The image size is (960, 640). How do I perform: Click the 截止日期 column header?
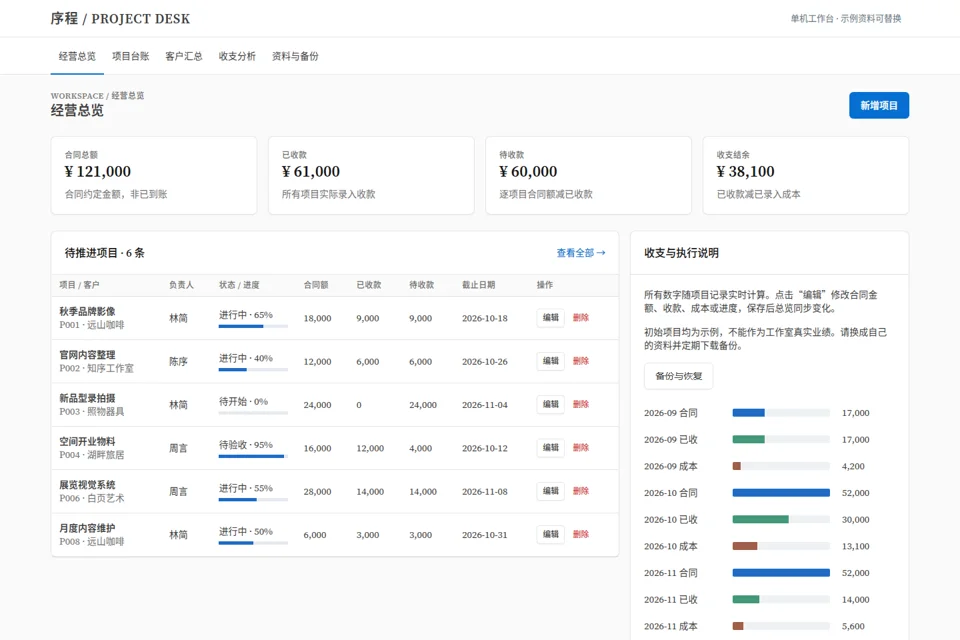click(478, 285)
